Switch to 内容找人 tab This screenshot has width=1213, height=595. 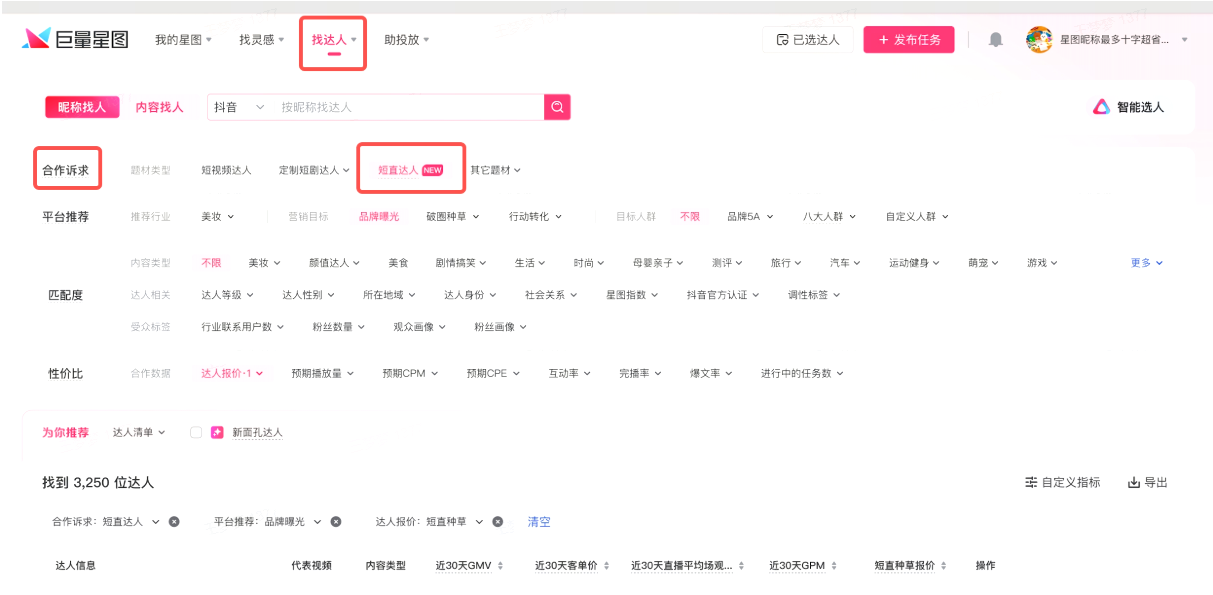(159, 107)
